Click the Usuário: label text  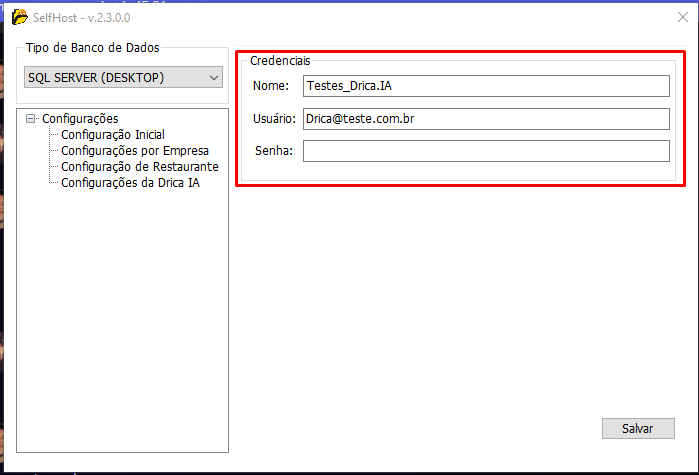tap(275, 119)
